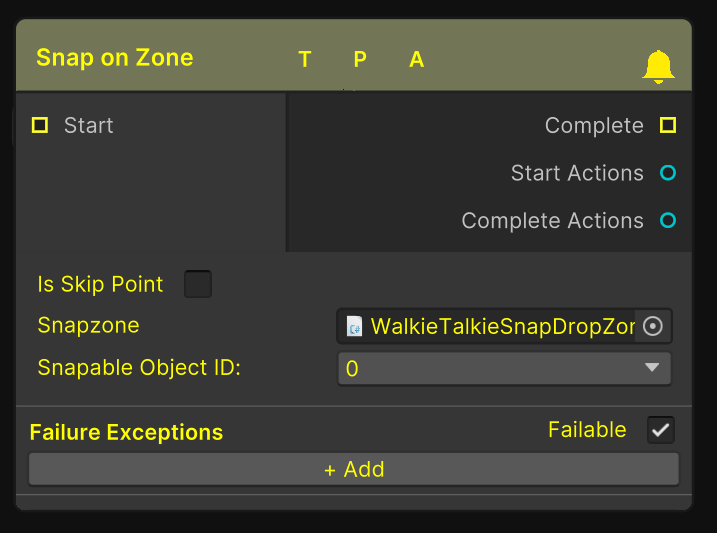The image size is (717, 533).
Task: Open the Snapzone object picker circle
Action: point(653,326)
